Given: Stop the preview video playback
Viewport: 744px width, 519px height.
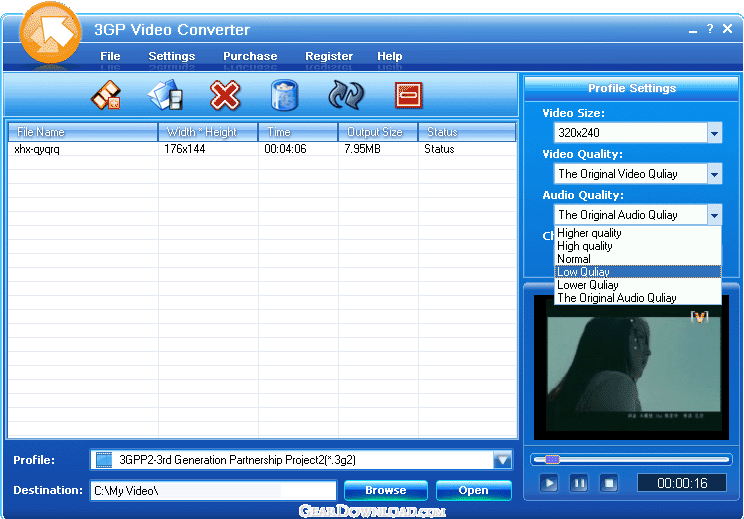Looking at the screenshot, I should [x=609, y=483].
